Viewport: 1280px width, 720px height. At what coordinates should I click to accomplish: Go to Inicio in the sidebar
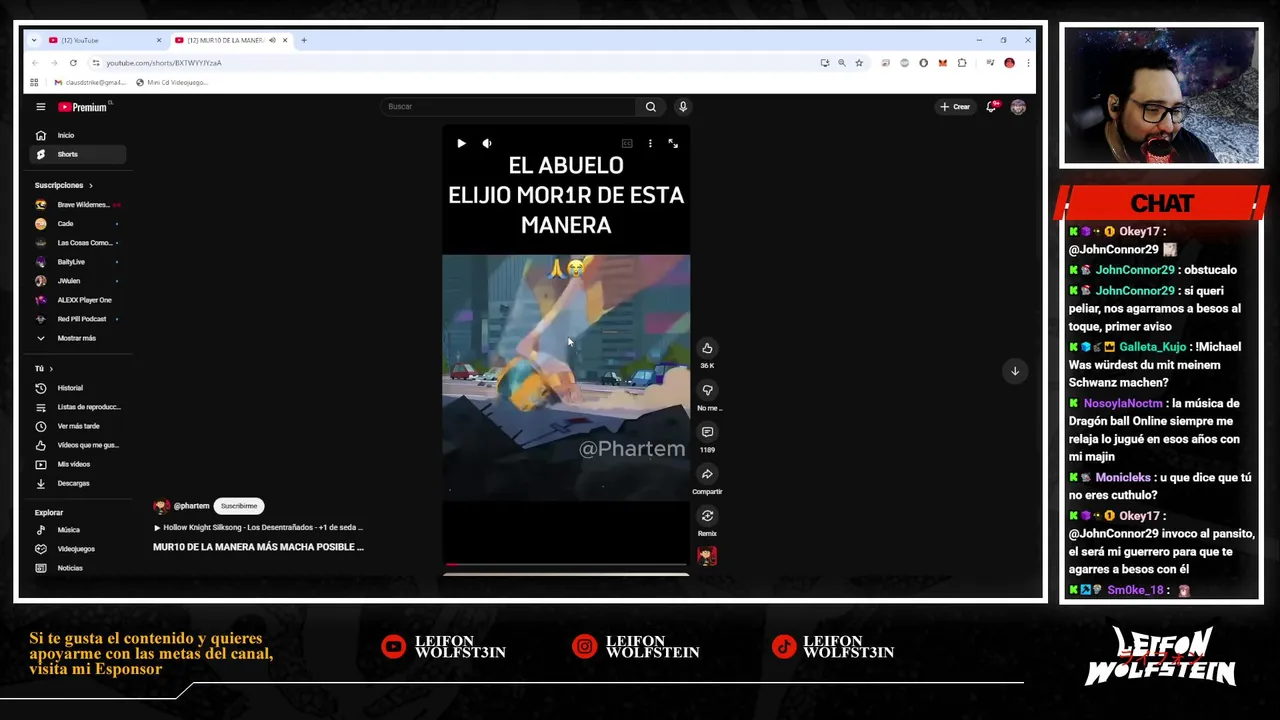pyautogui.click(x=78, y=135)
